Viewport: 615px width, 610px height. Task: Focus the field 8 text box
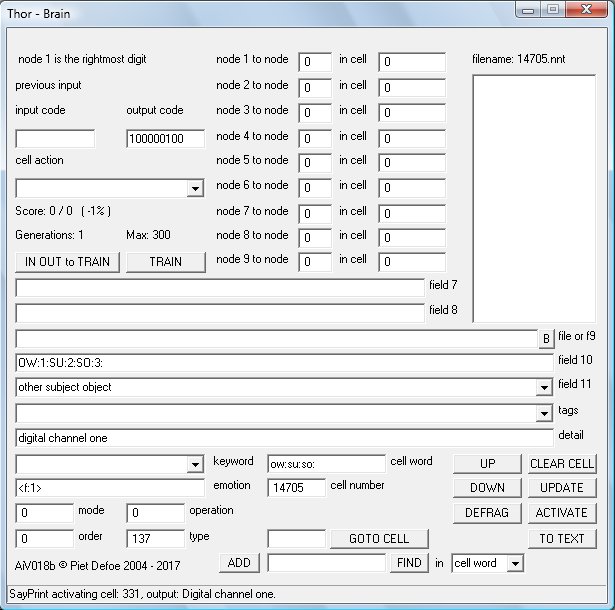tap(220, 313)
